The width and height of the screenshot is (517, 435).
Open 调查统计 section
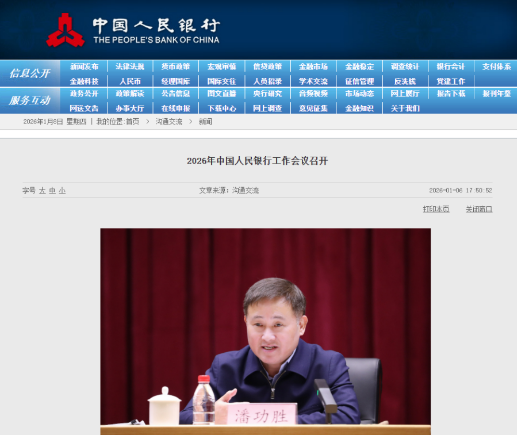click(405, 67)
